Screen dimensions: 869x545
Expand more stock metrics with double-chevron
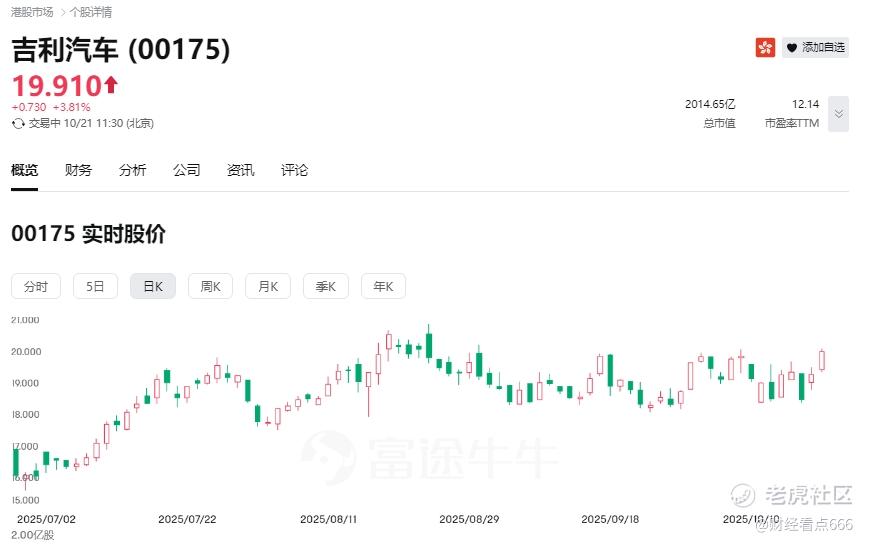point(839,114)
